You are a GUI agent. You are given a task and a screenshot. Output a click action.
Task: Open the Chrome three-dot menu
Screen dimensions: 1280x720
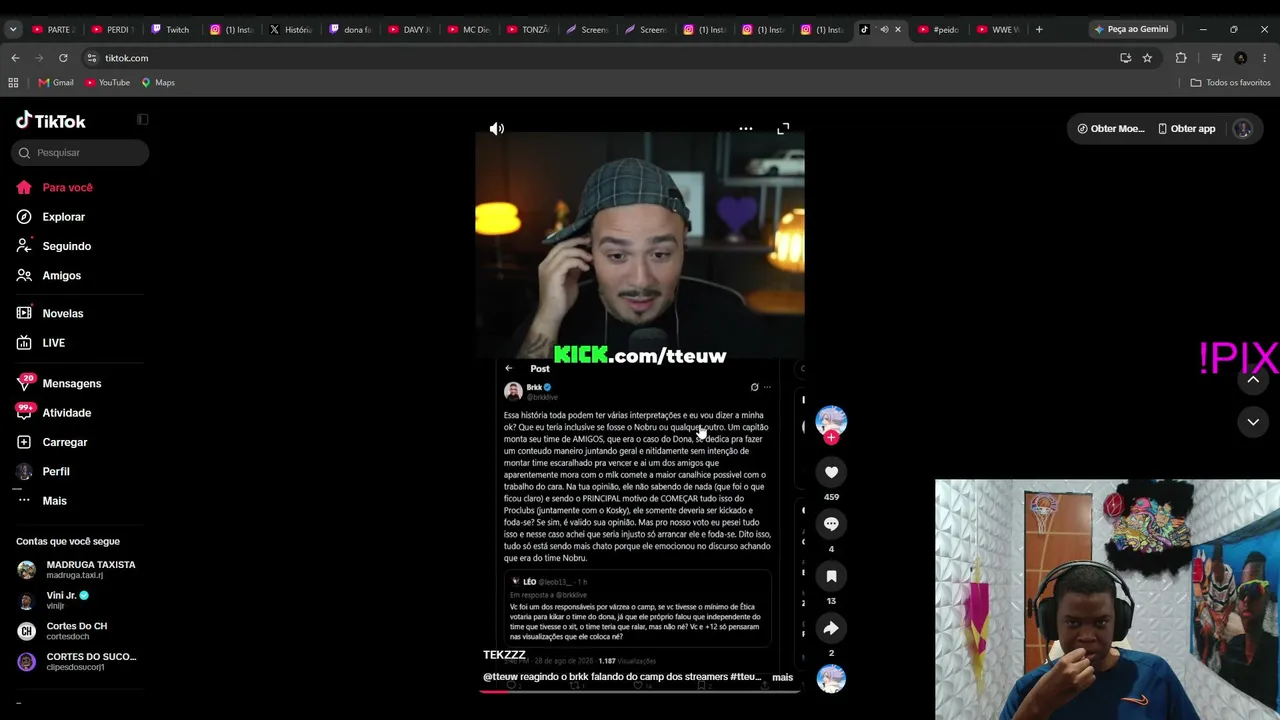pos(1265,58)
